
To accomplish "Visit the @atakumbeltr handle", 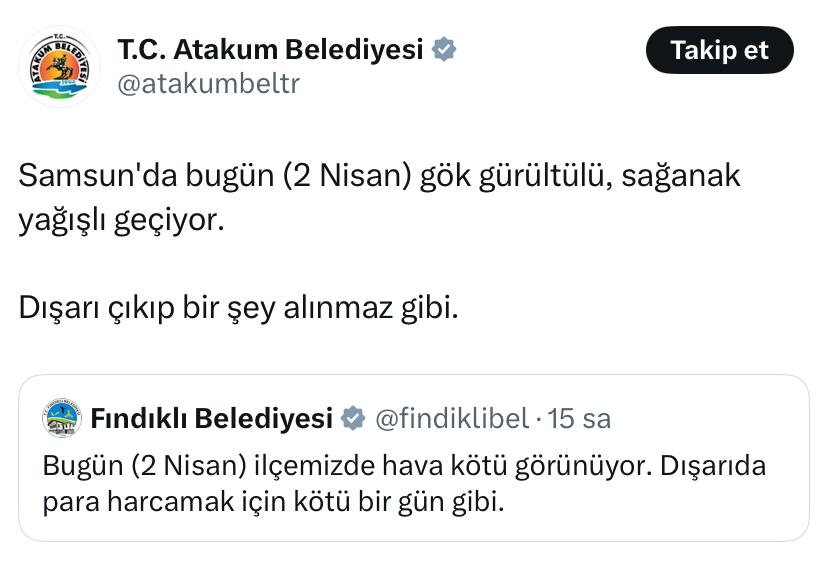I will [x=209, y=83].
